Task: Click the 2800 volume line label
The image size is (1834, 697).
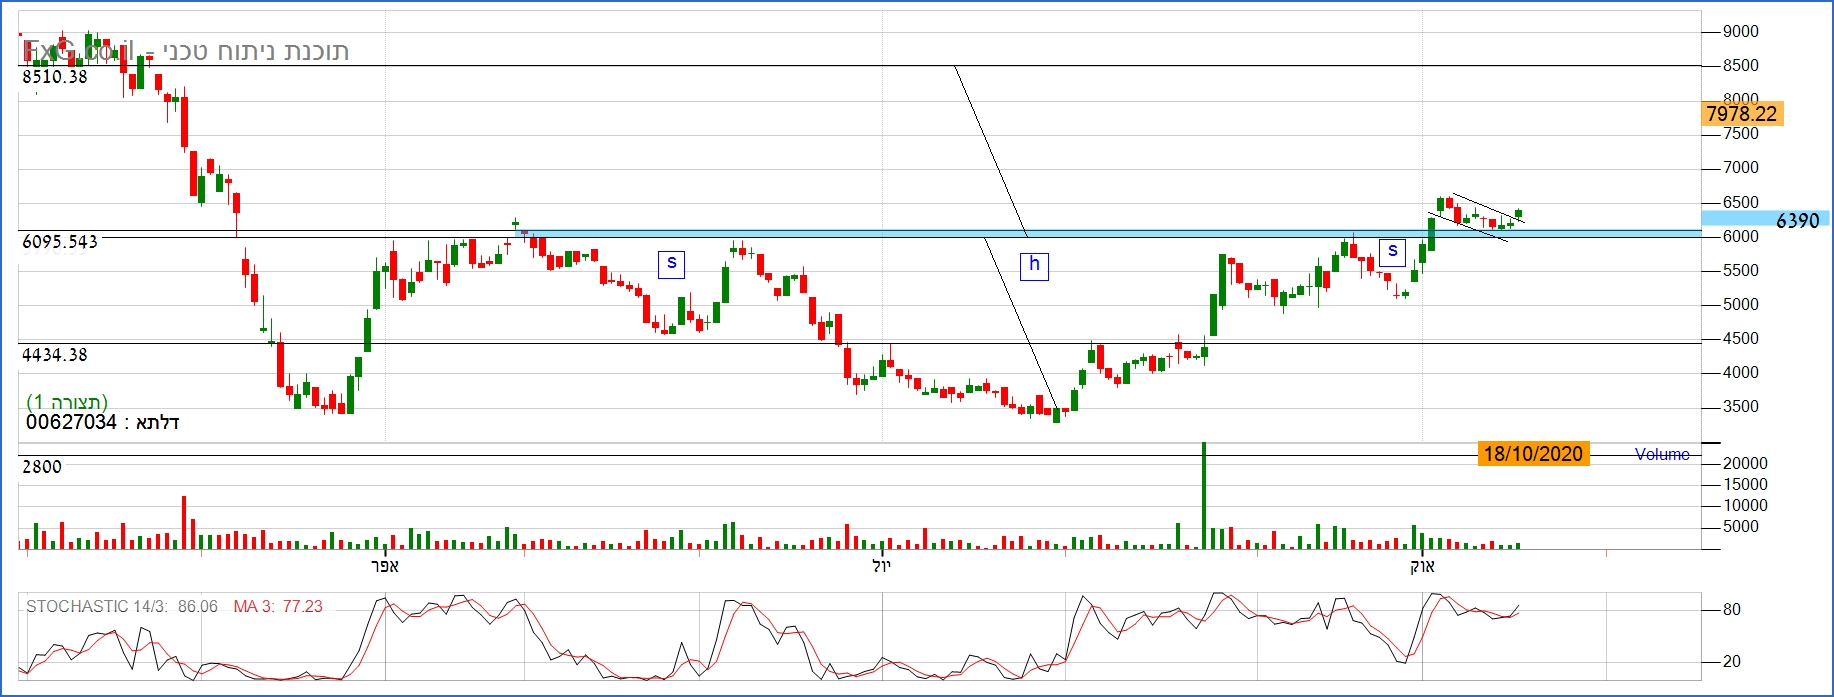Action: pyautogui.click(x=42, y=467)
